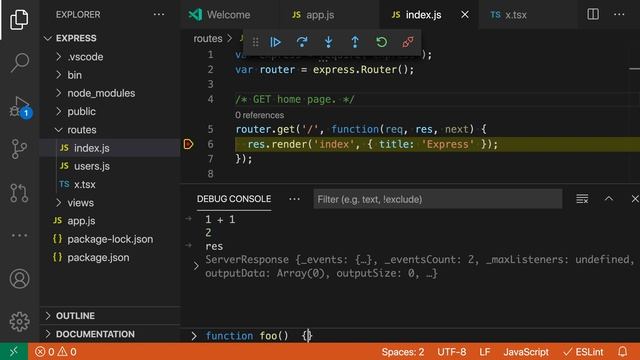Viewport: 640px width, 360px height.
Task: Open package-lock.json file
Action: pos(110,239)
